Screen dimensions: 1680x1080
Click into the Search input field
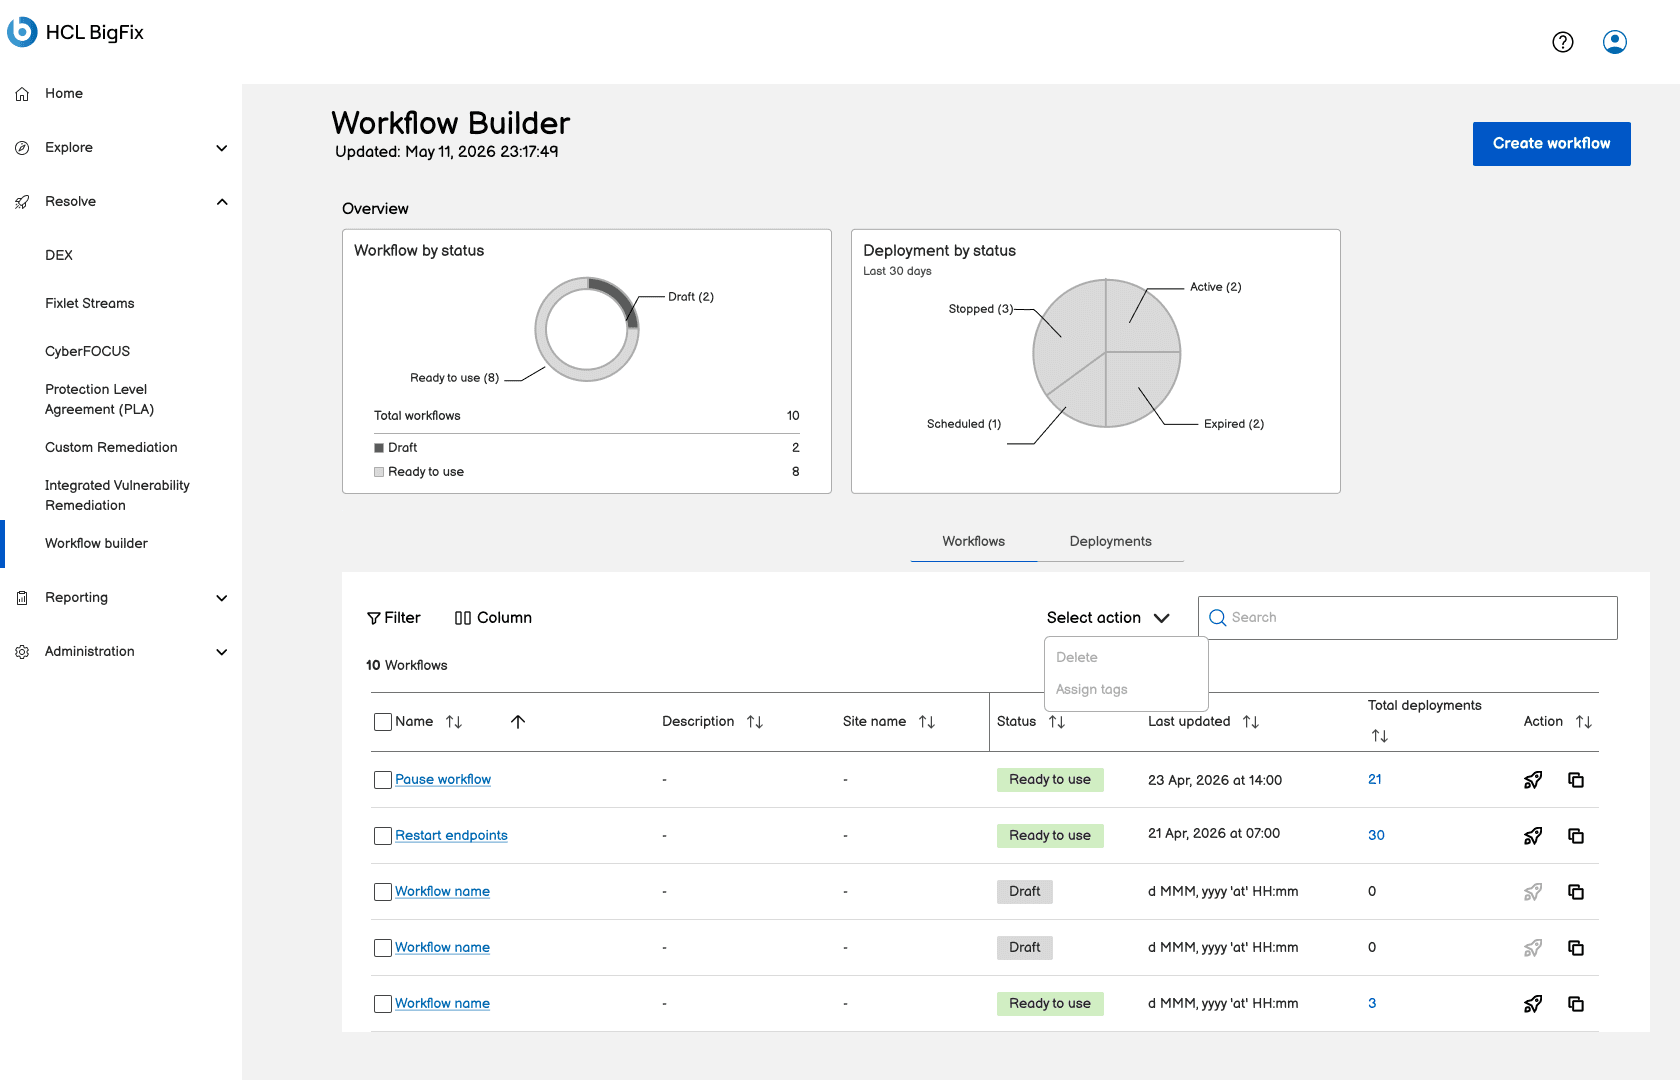[1408, 618]
